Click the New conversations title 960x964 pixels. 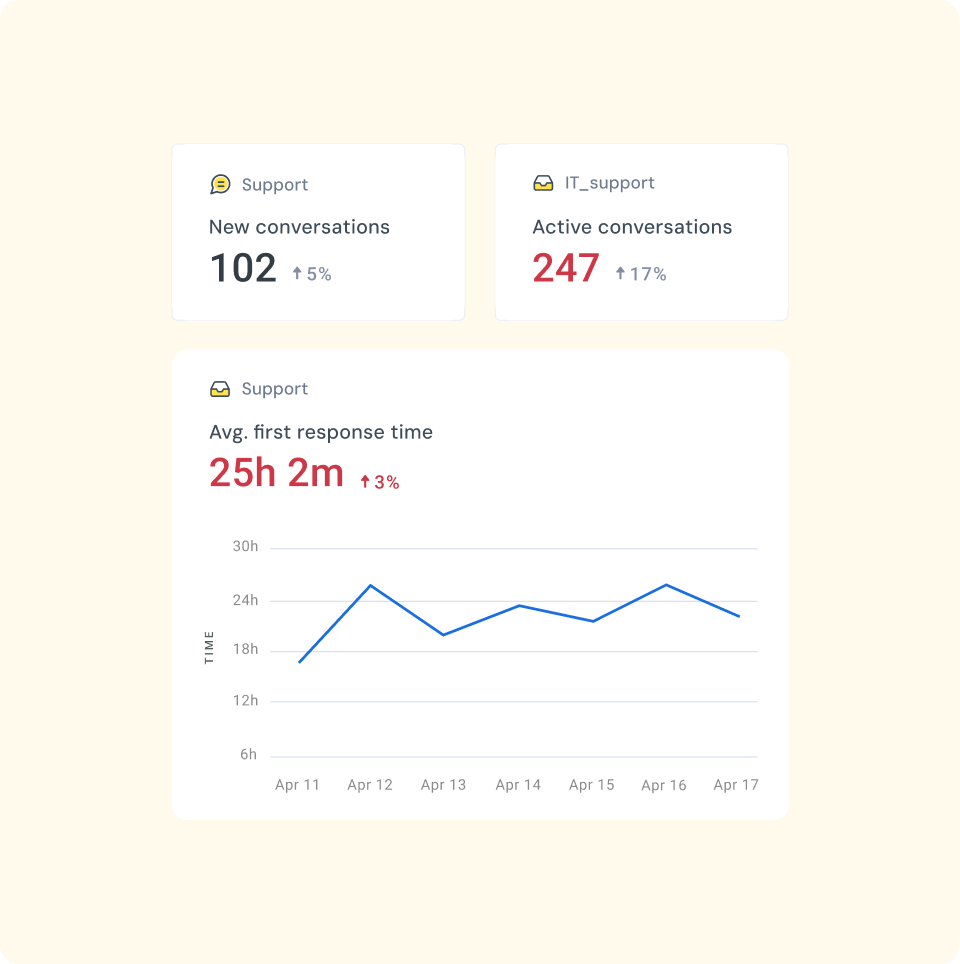point(299,227)
